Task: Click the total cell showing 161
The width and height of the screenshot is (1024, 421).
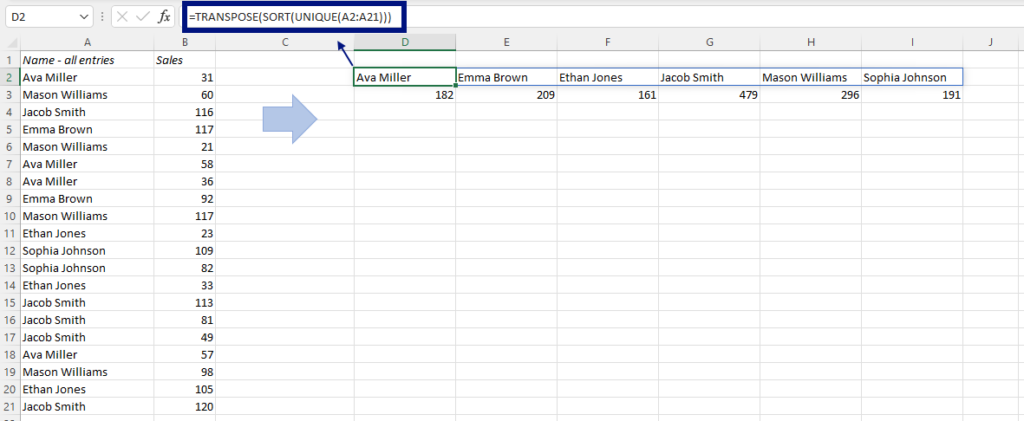Action: (607, 95)
